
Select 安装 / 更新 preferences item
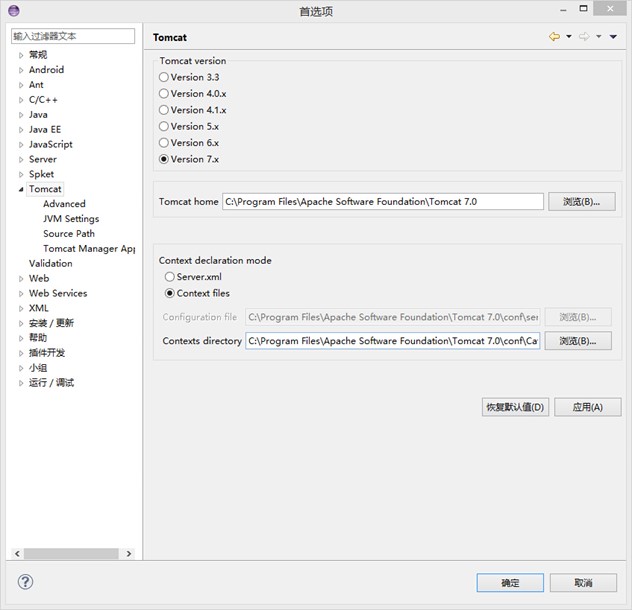(x=51, y=323)
